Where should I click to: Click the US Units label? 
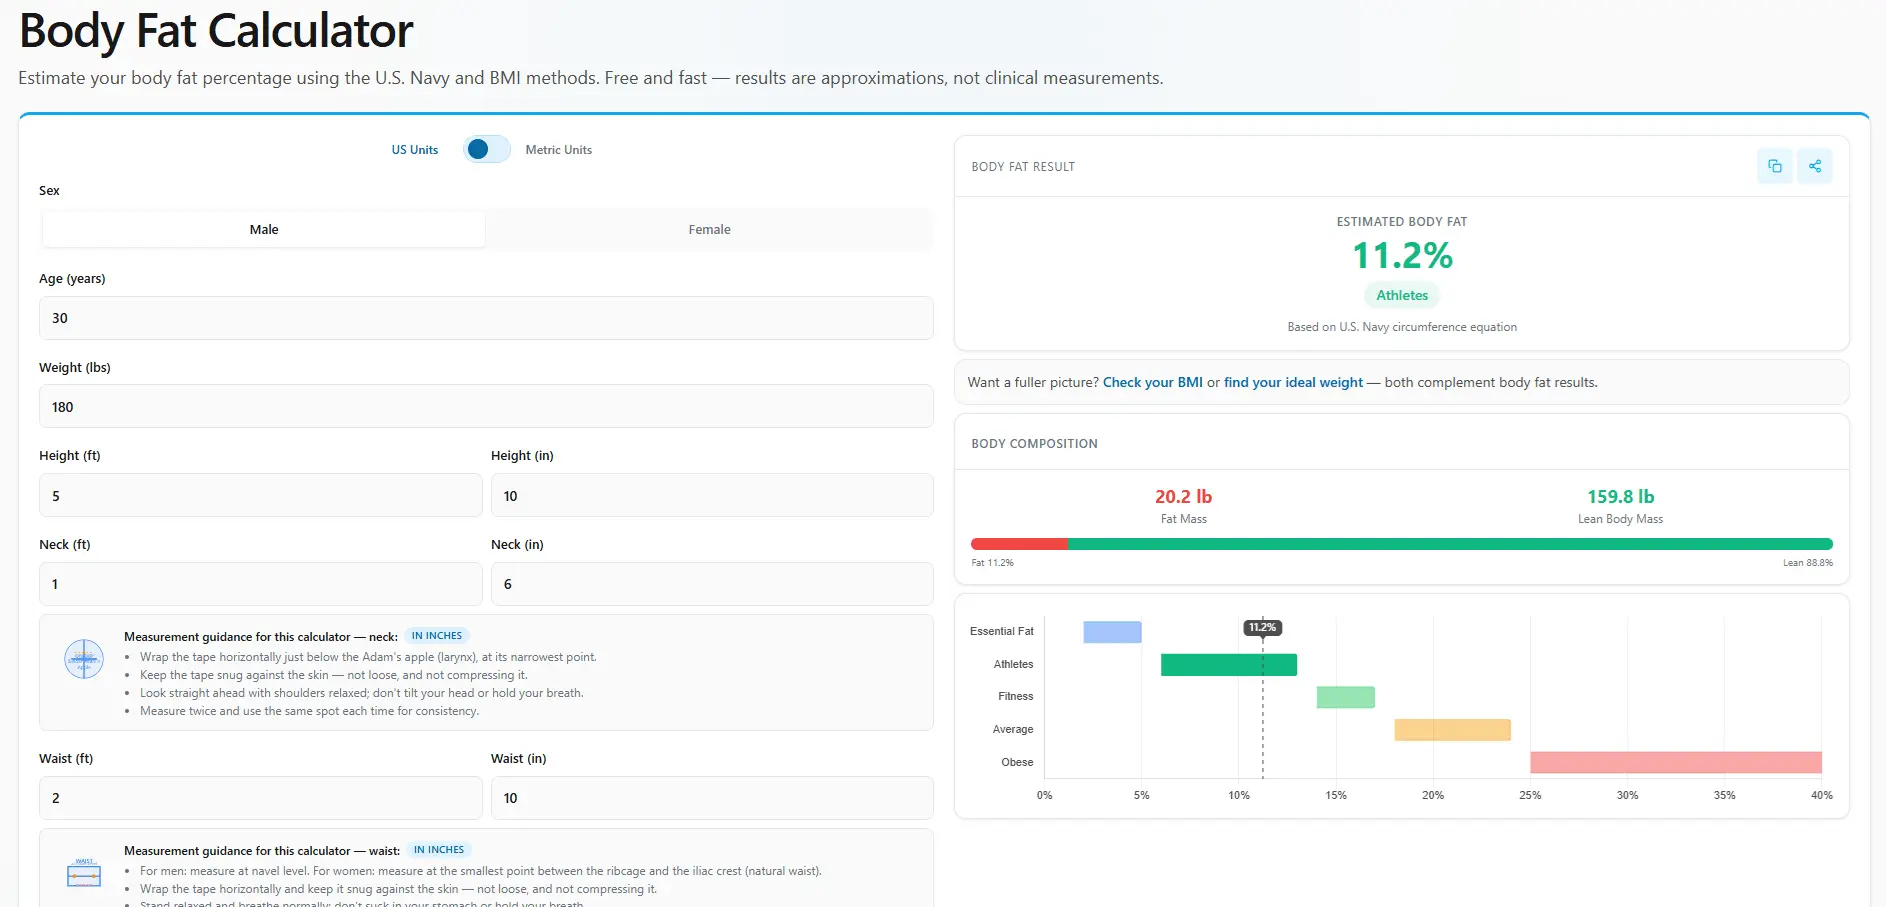click(x=415, y=150)
